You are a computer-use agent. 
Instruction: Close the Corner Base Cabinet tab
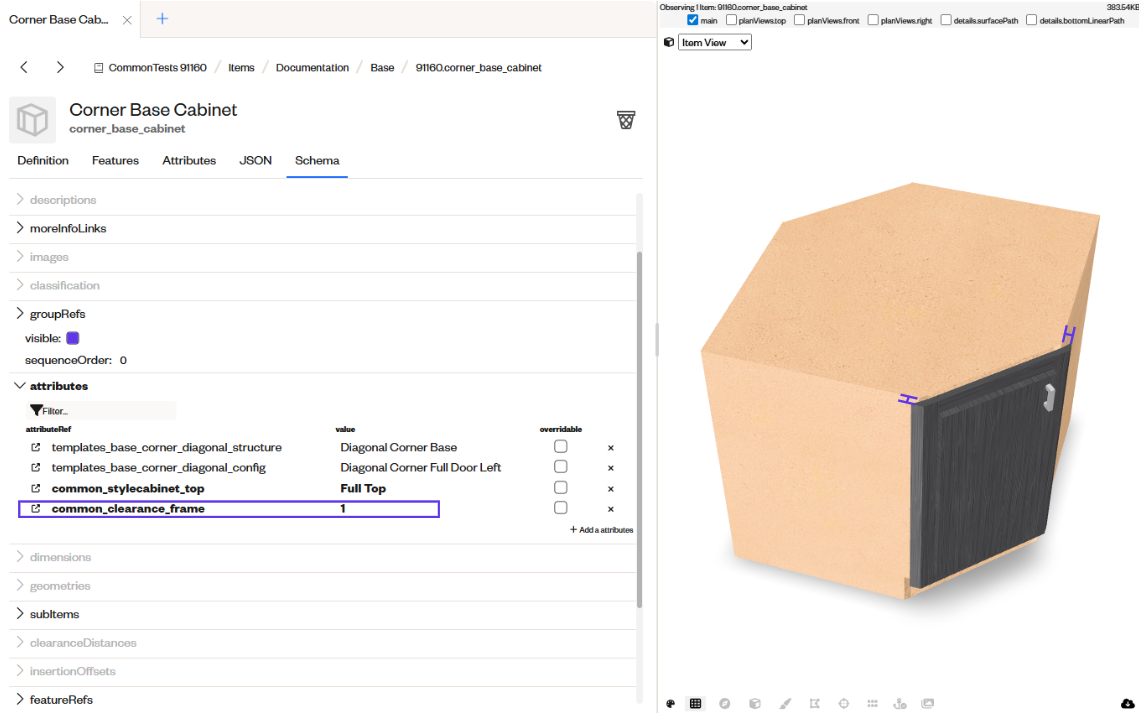[127, 20]
